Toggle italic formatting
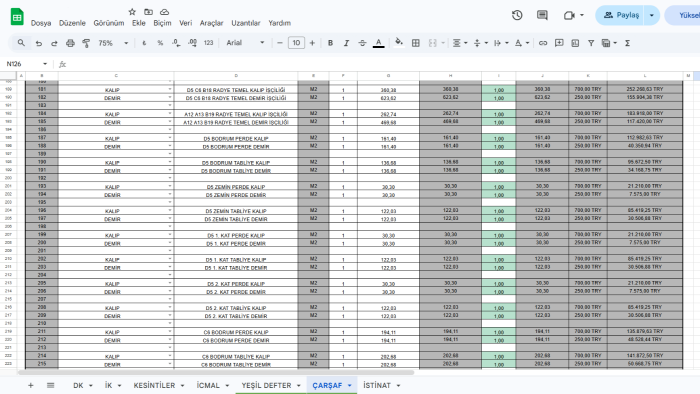 pyautogui.click(x=346, y=43)
